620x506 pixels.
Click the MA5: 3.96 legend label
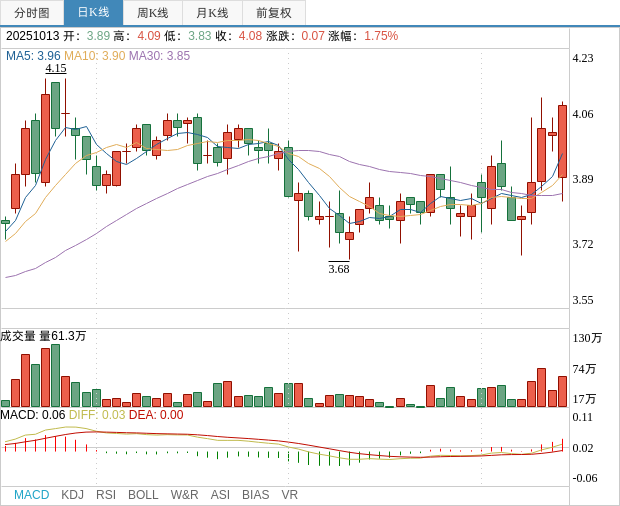pyautogui.click(x=33, y=56)
